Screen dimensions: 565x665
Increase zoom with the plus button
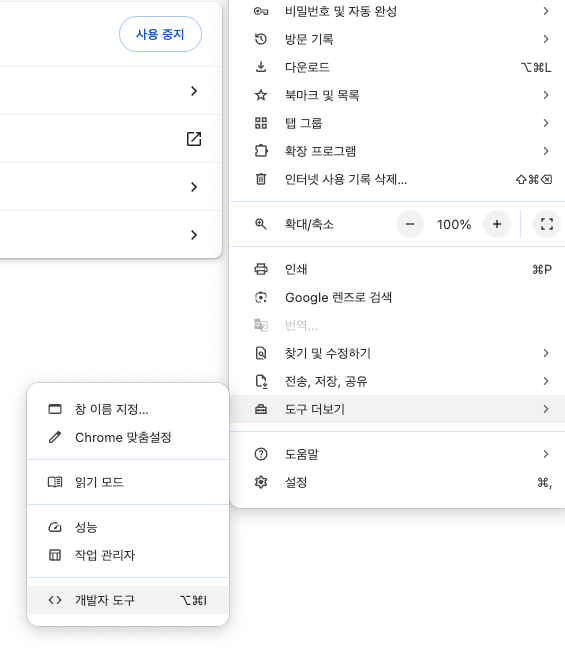point(497,224)
